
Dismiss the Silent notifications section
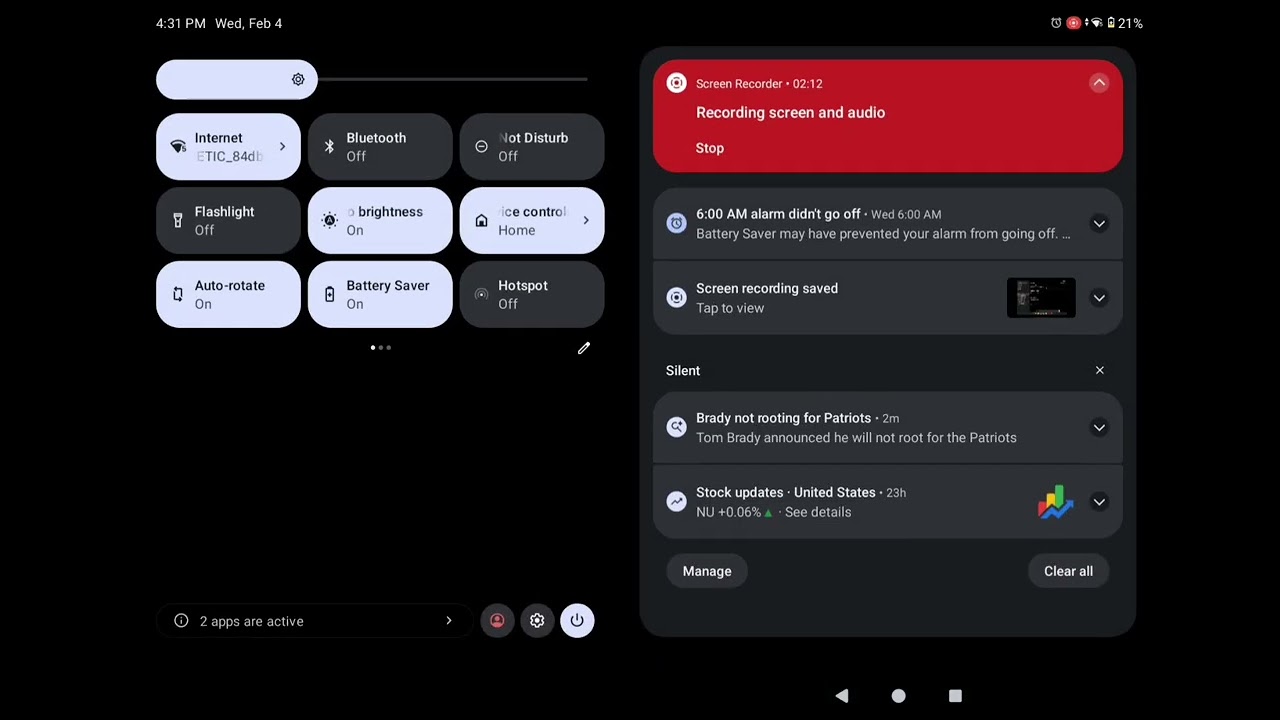tap(1100, 371)
